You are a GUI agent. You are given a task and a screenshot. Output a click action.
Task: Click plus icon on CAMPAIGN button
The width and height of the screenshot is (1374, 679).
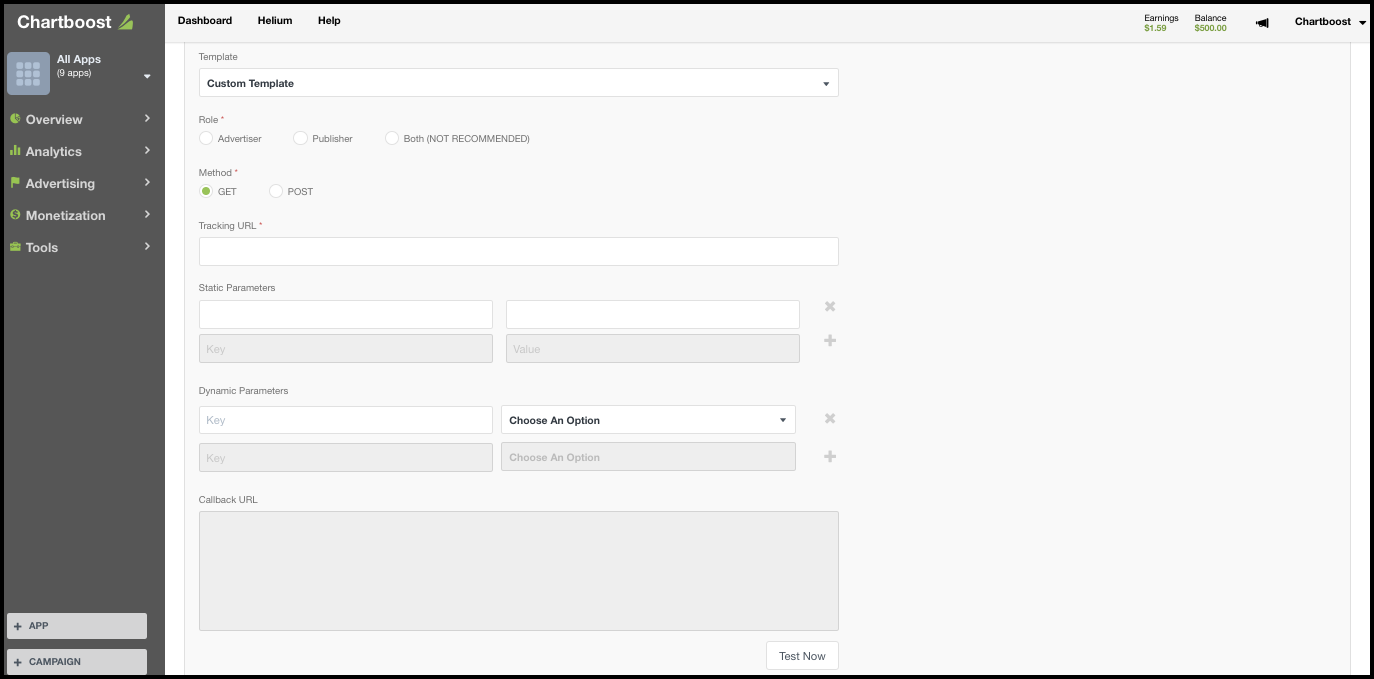[x=18, y=662]
